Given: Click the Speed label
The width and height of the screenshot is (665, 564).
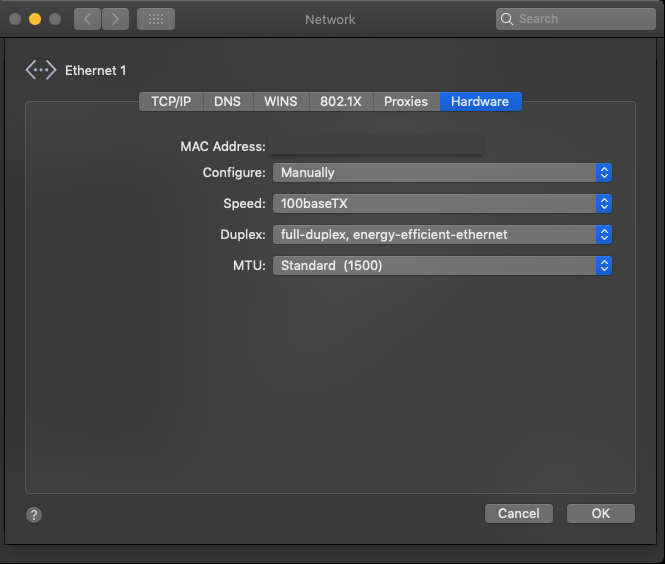Looking at the screenshot, I should click(245, 204).
